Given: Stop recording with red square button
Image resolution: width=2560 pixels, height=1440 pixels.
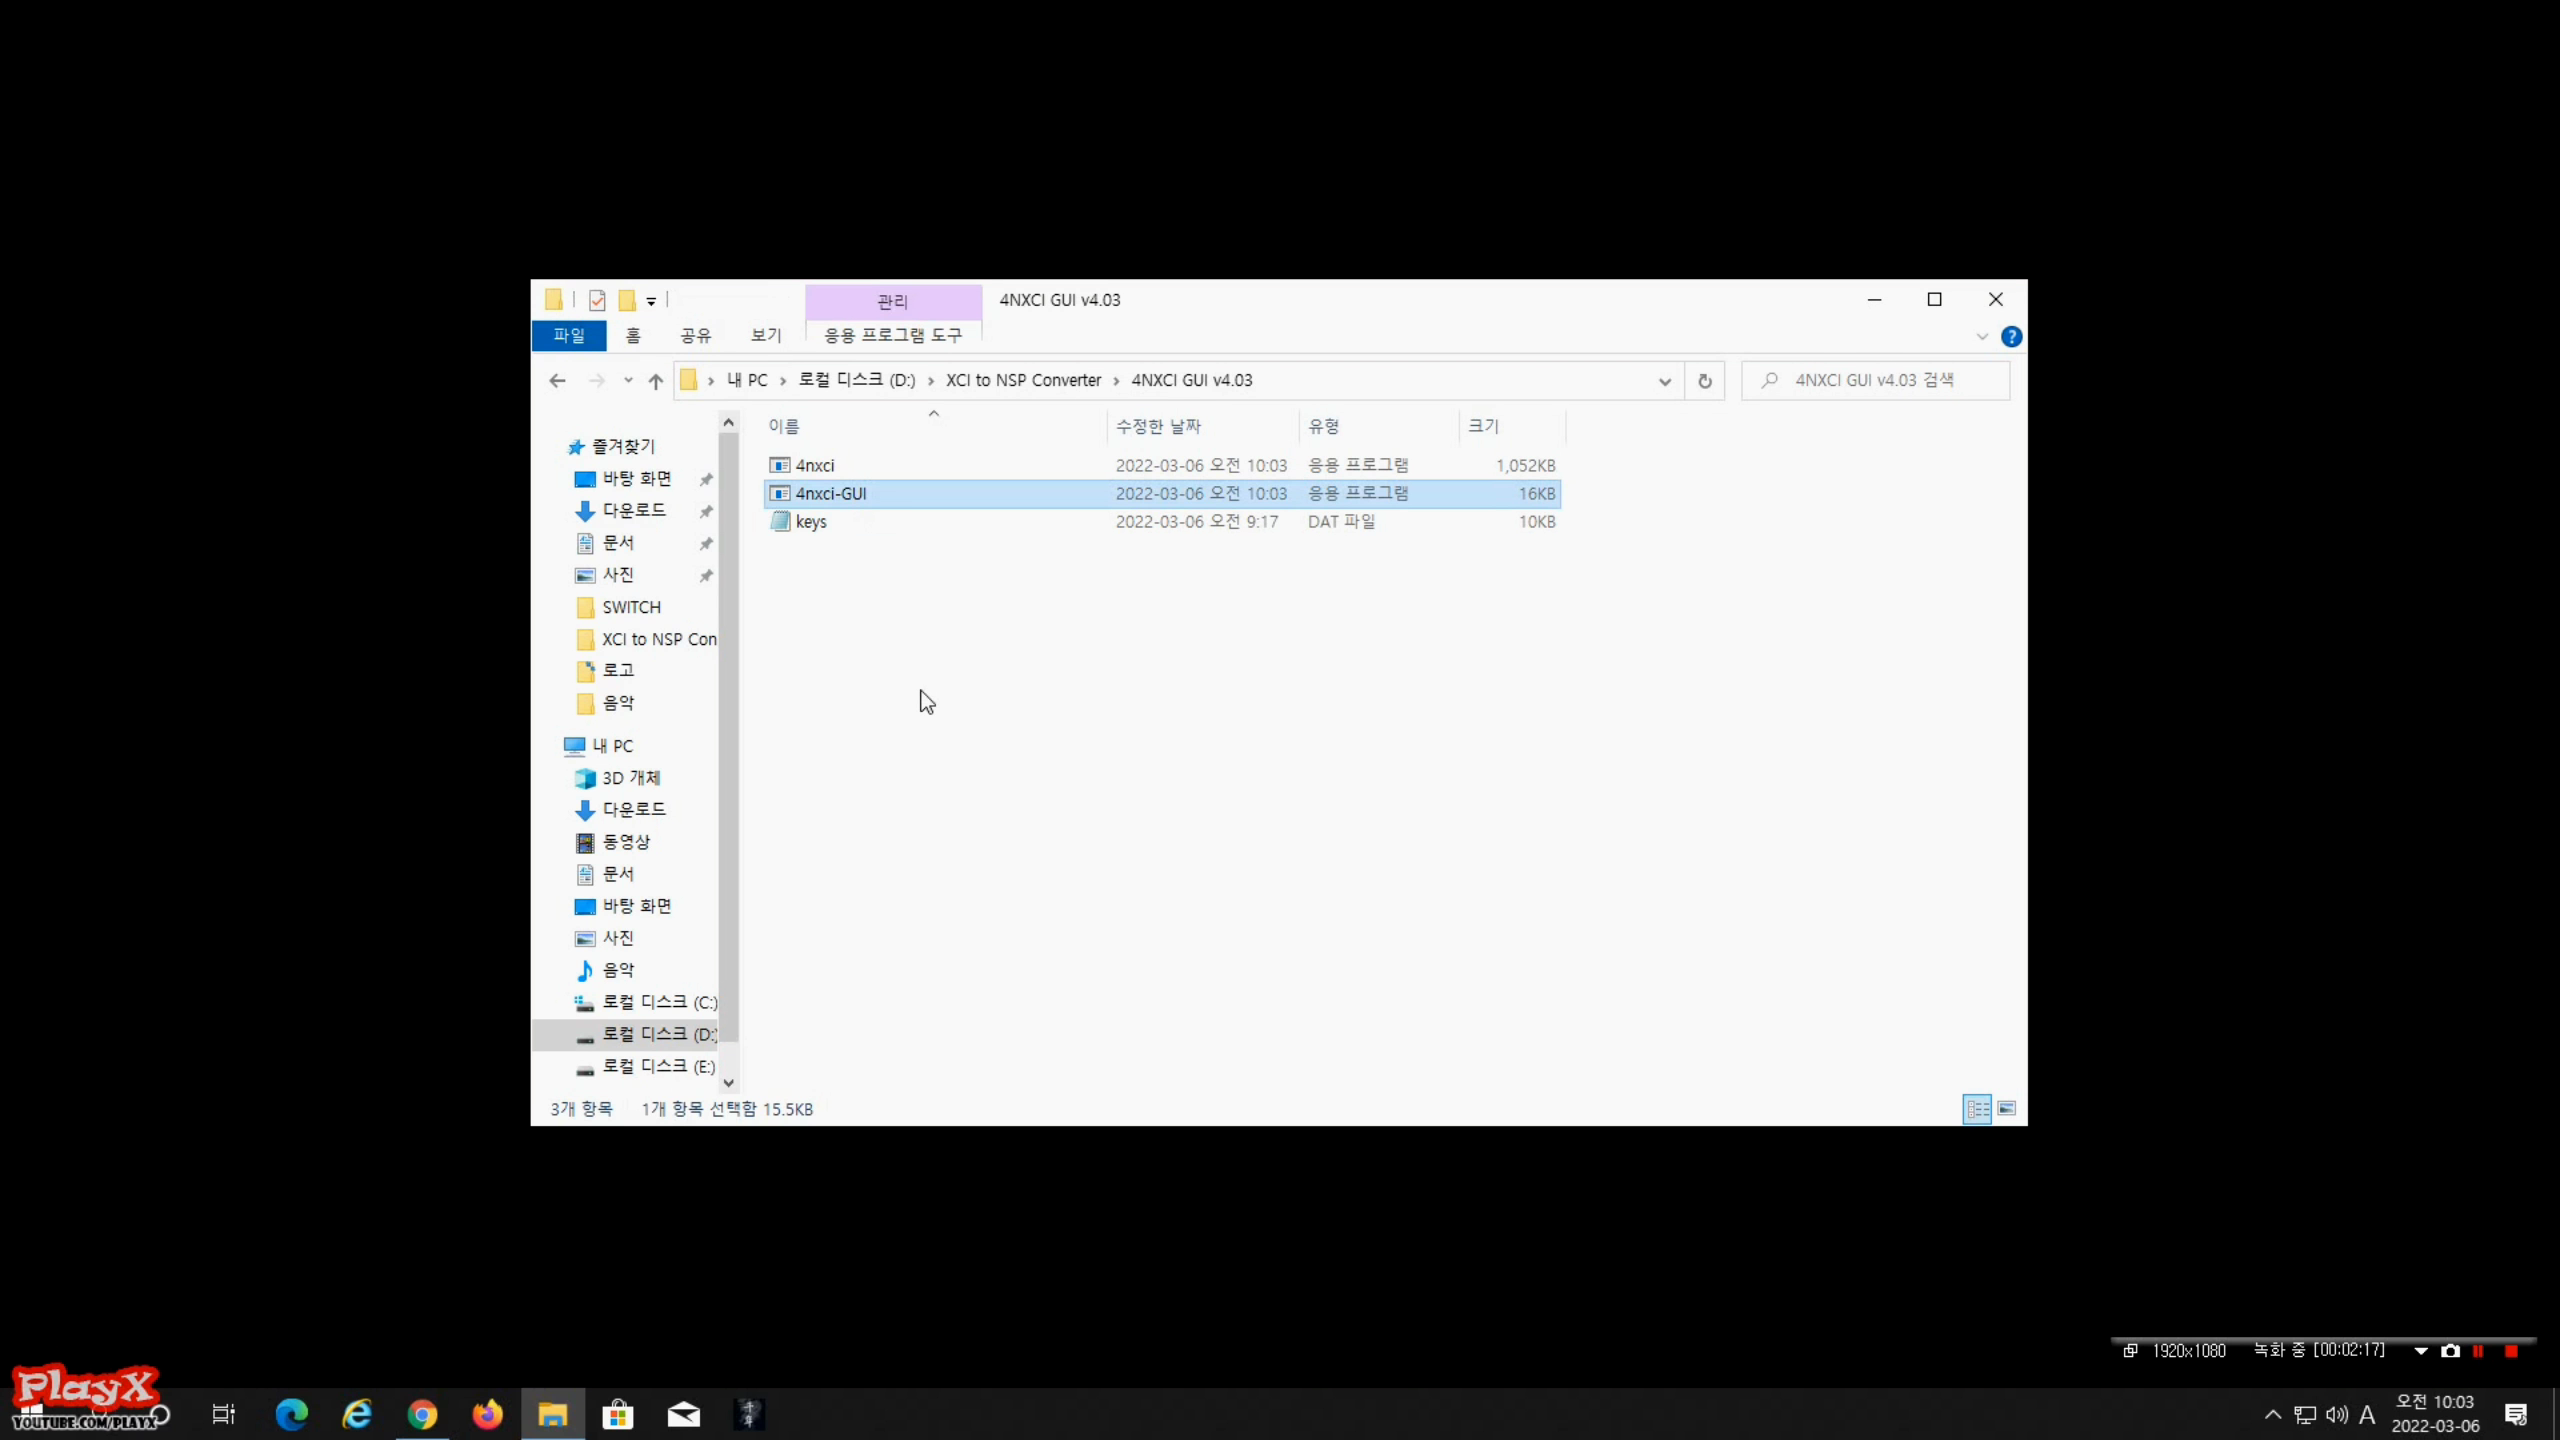Looking at the screenshot, I should pos(2511,1351).
